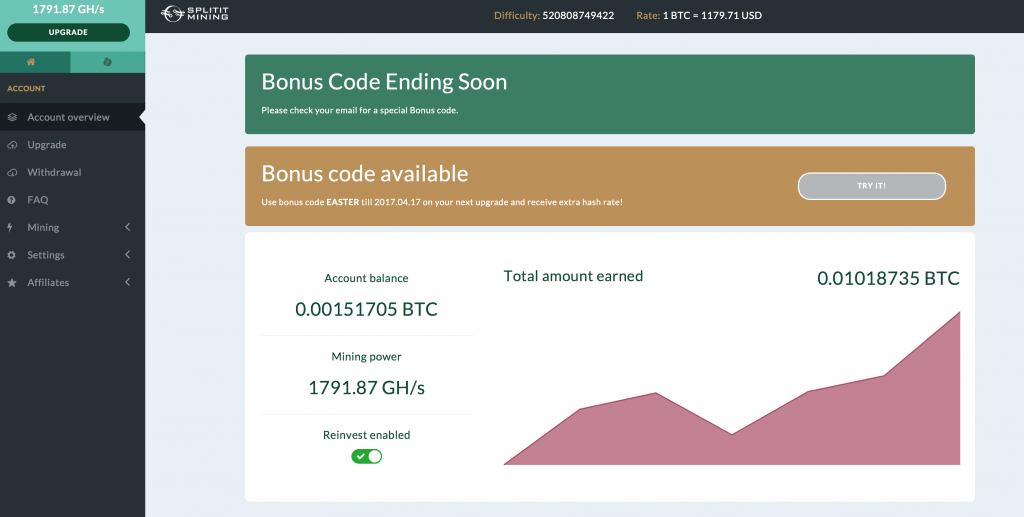Open the pie chart icon tab
The image size is (1024, 517).
point(107,62)
